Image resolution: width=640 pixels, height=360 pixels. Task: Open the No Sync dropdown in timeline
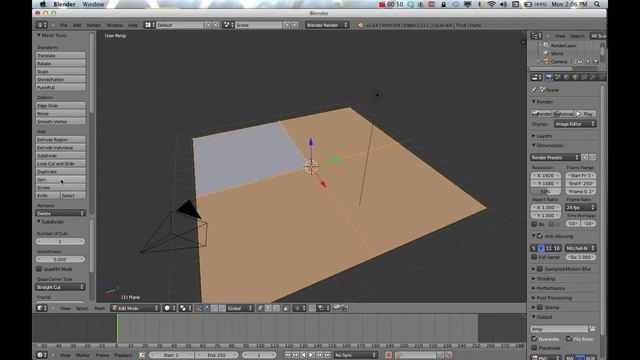pyautogui.click(x=355, y=355)
